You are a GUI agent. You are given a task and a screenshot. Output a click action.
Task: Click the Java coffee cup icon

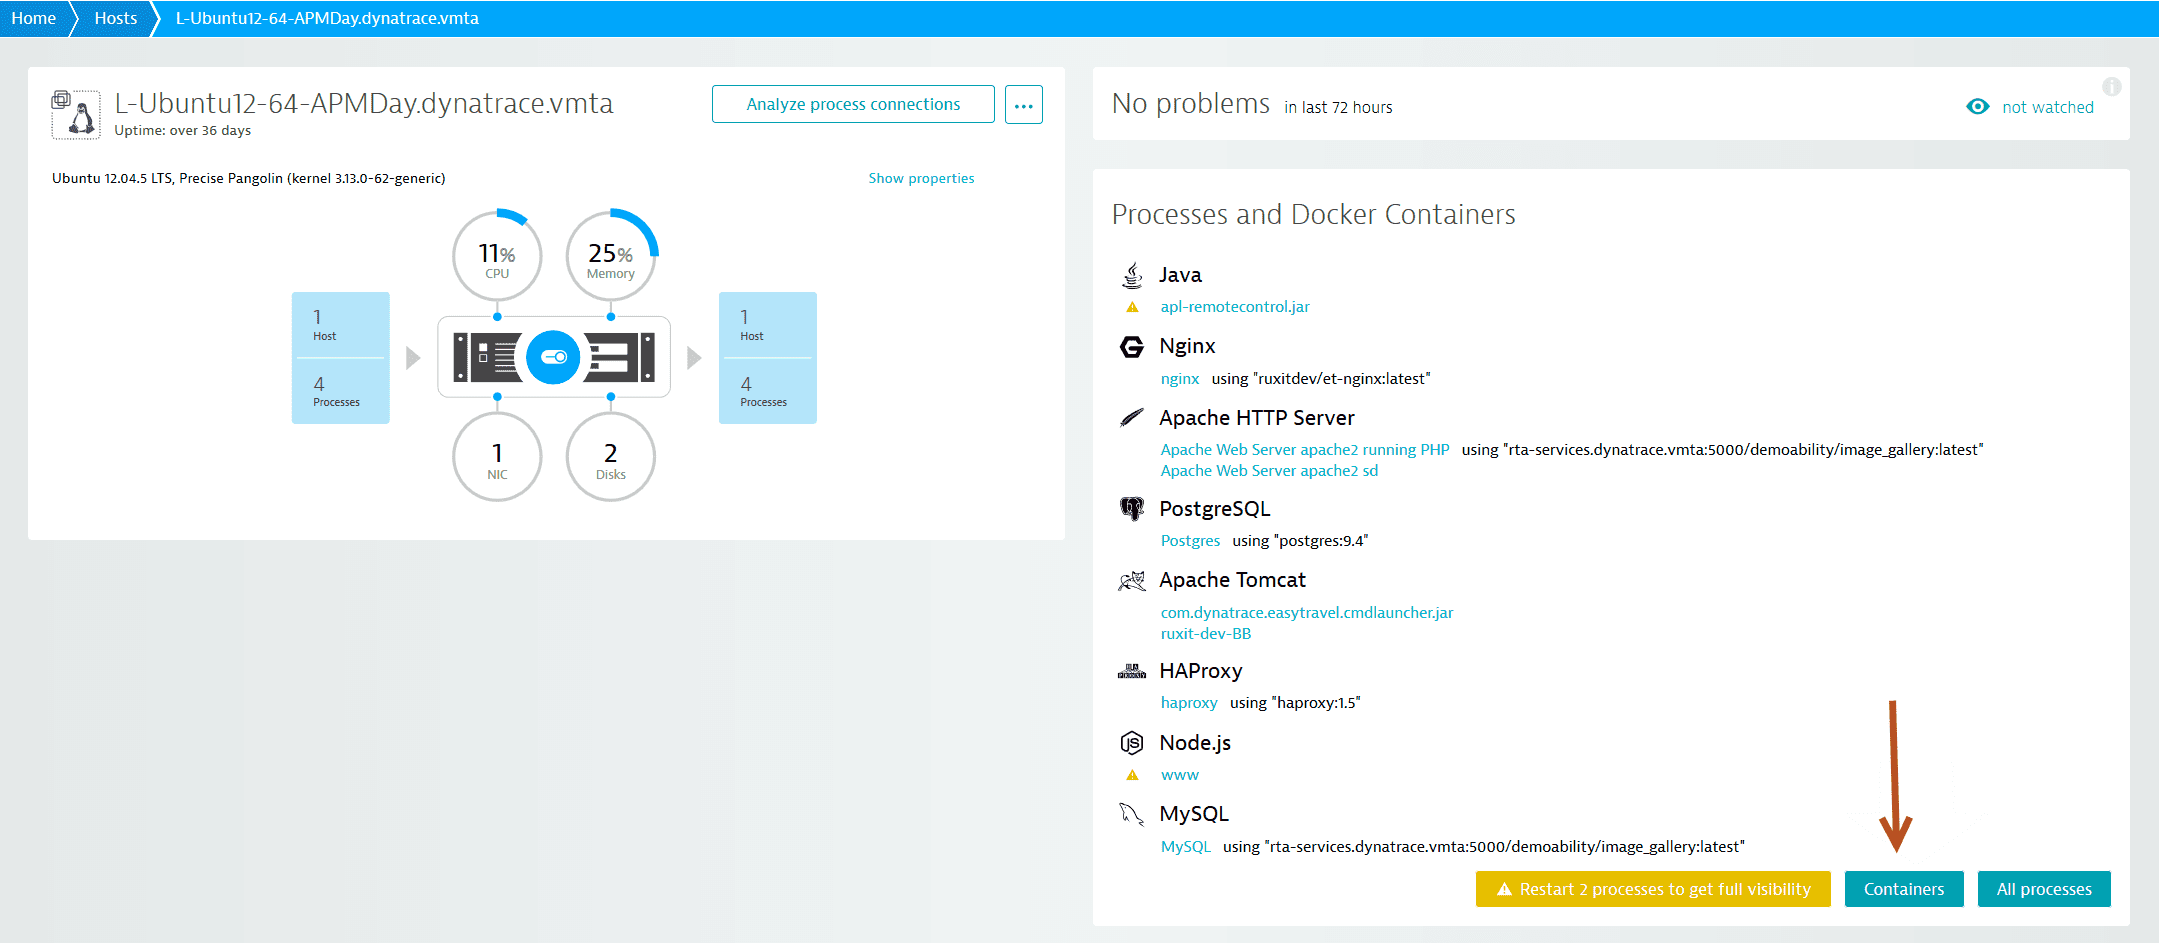(x=1132, y=275)
